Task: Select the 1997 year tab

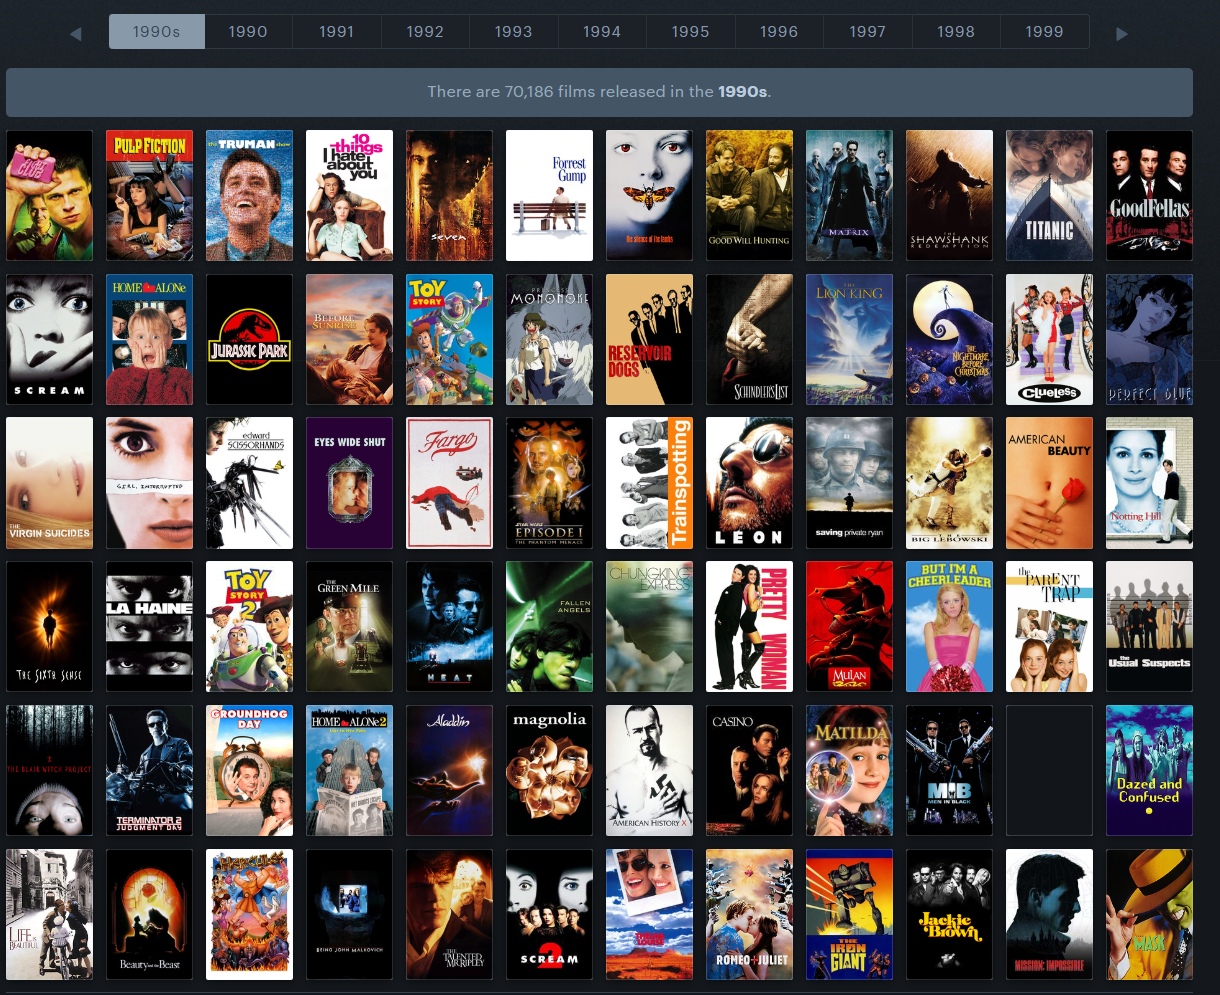Action: [x=867, y=32]
